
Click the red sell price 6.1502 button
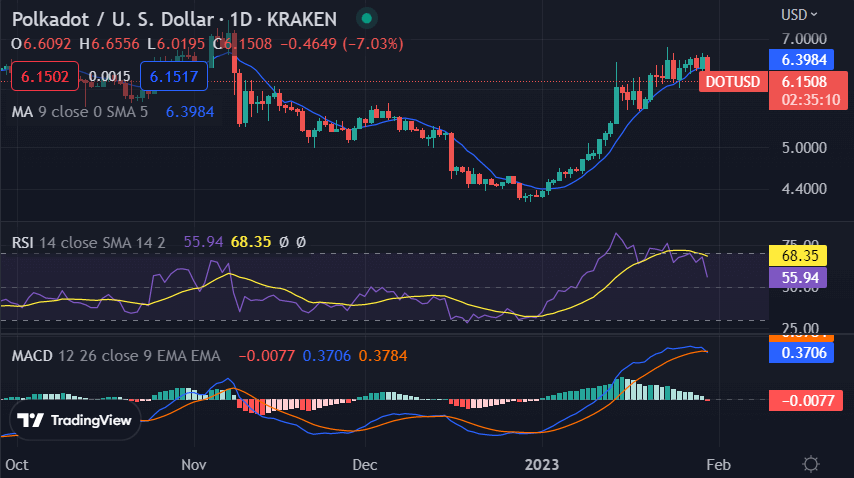point(45,76)
